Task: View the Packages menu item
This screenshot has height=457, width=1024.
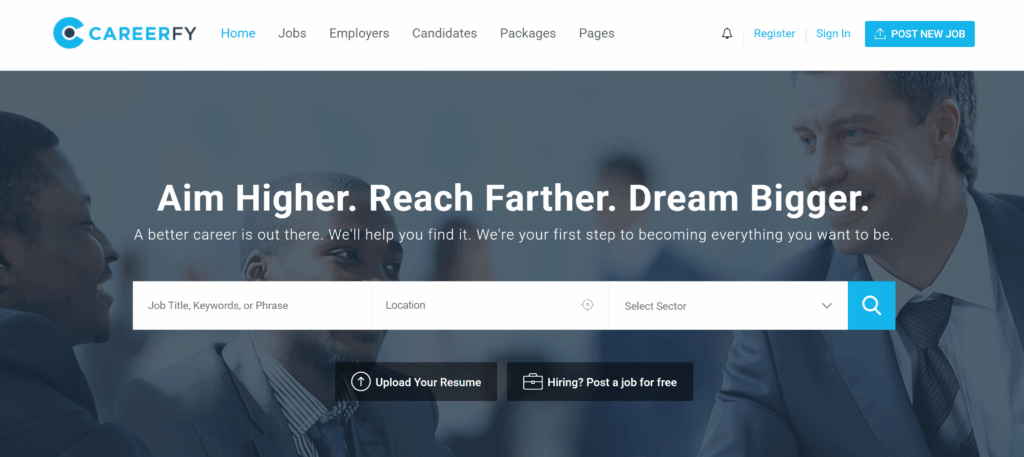Action: pos(528,33)
